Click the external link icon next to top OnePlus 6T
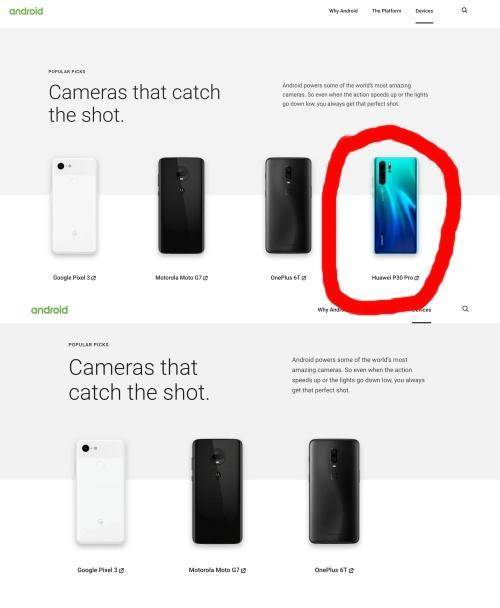The width and height of the screenshot is (500, 608). [304, 278]
